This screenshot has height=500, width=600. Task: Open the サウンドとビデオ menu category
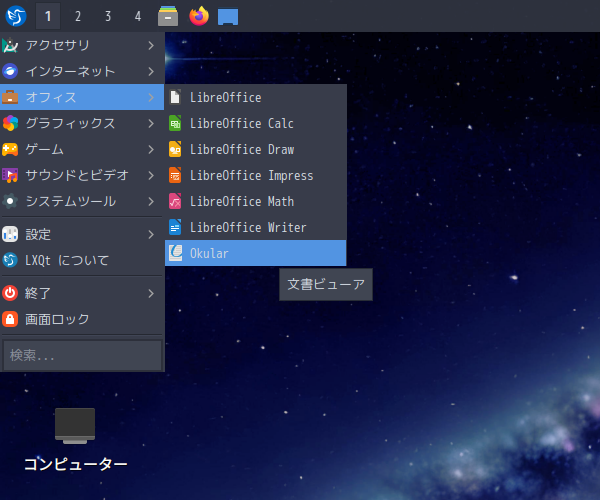82,175
